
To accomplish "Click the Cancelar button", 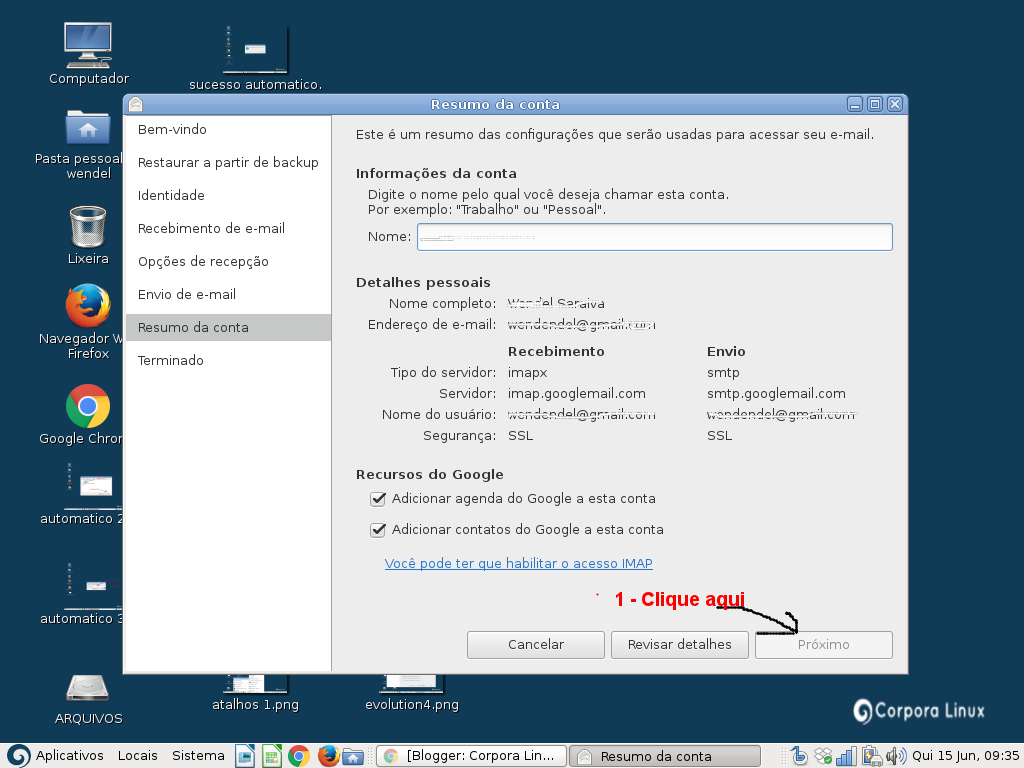I will click(535, 644).
